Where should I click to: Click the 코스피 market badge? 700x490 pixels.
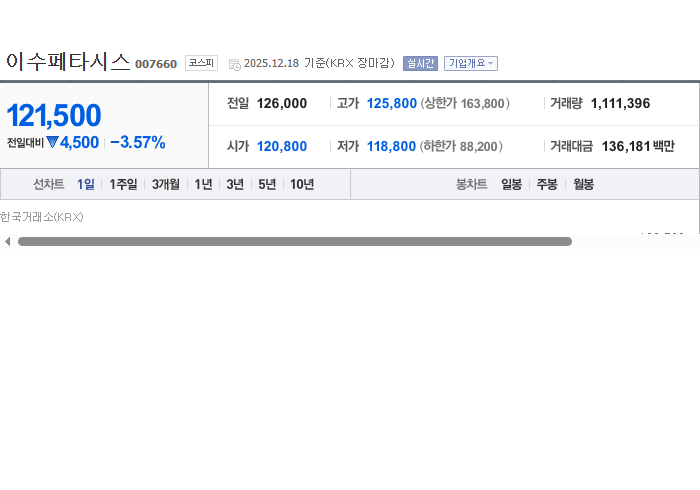click(201, 63)
